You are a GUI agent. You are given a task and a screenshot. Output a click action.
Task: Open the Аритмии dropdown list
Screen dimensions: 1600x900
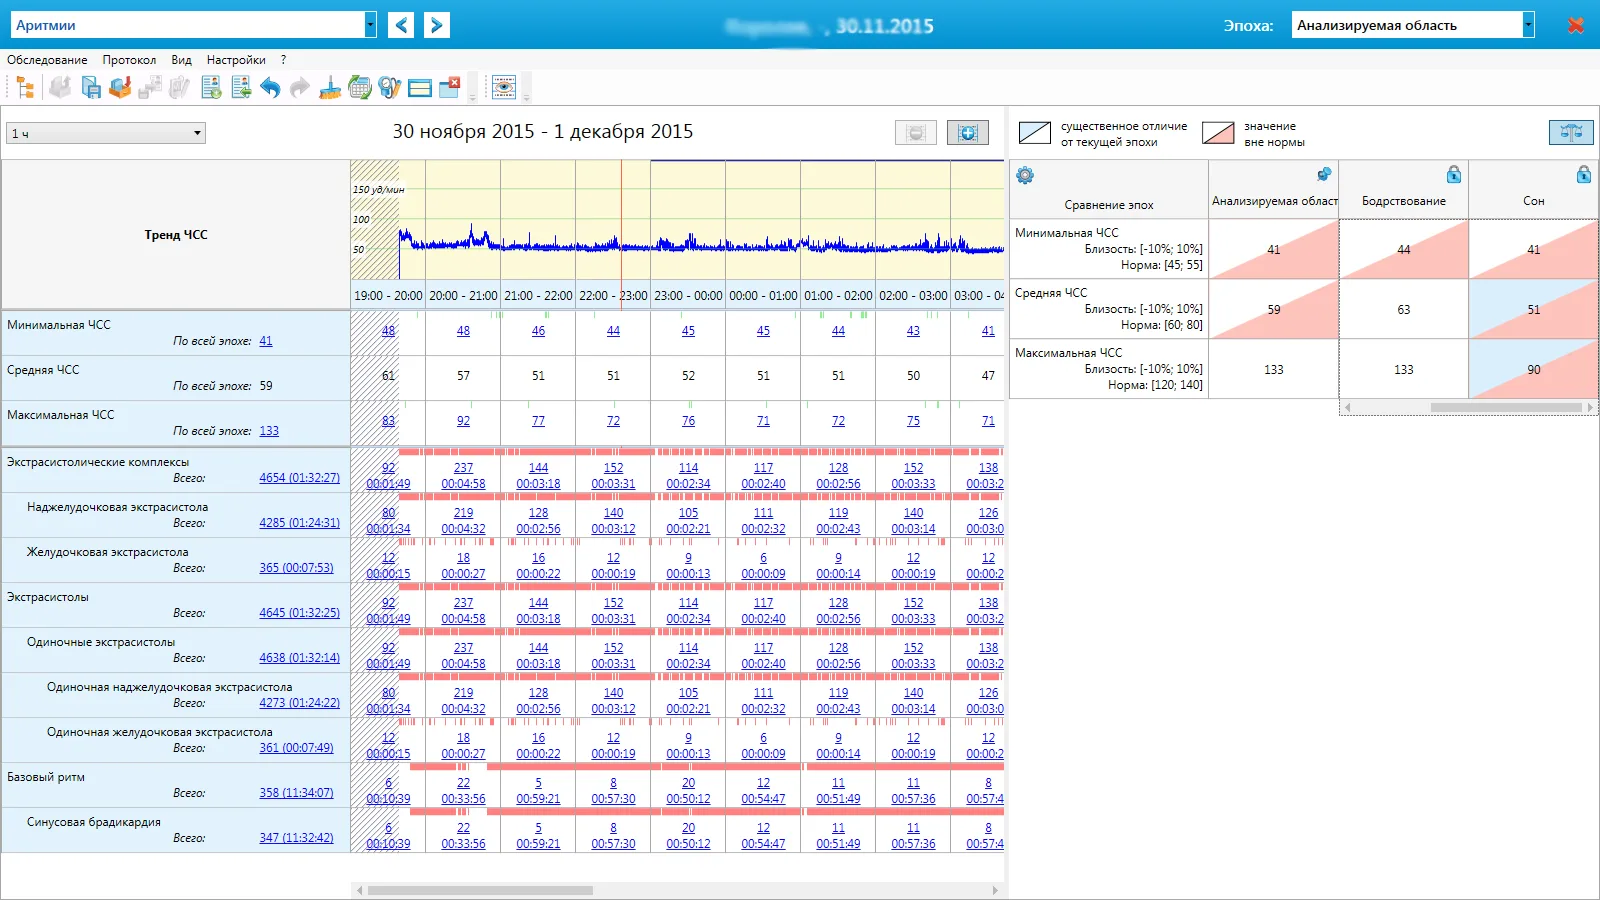(x=371, y=25)
